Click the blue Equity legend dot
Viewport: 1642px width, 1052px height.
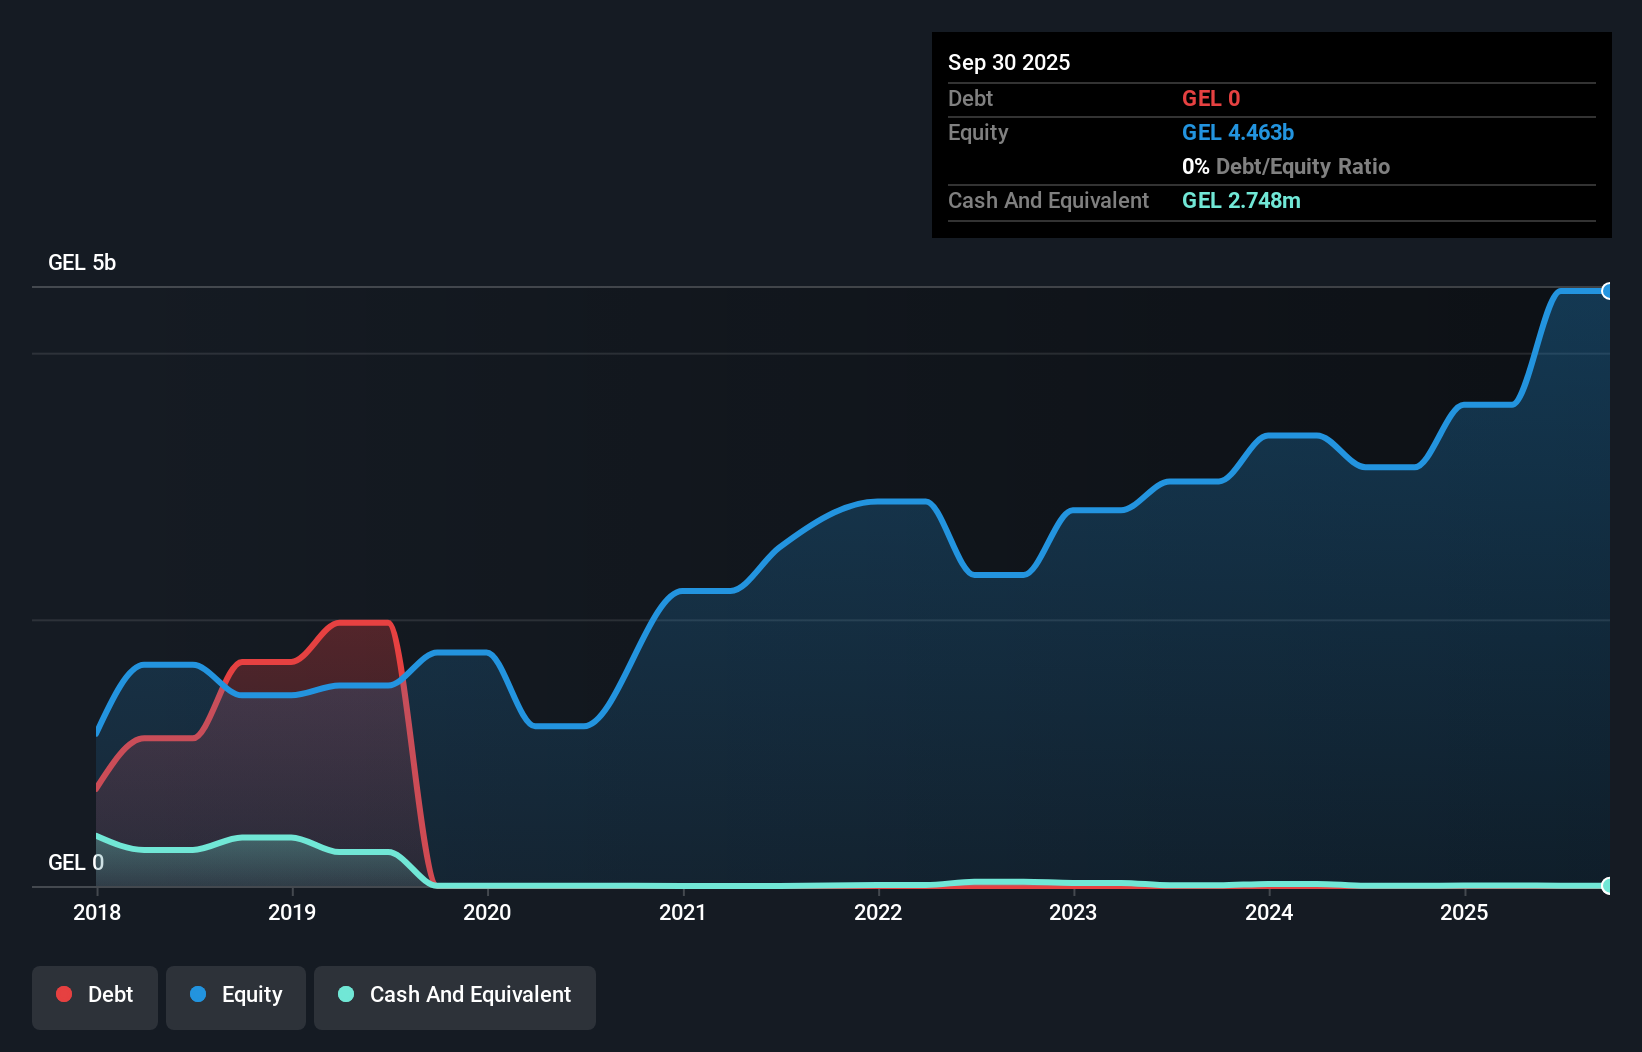click(x=198, y=994)
